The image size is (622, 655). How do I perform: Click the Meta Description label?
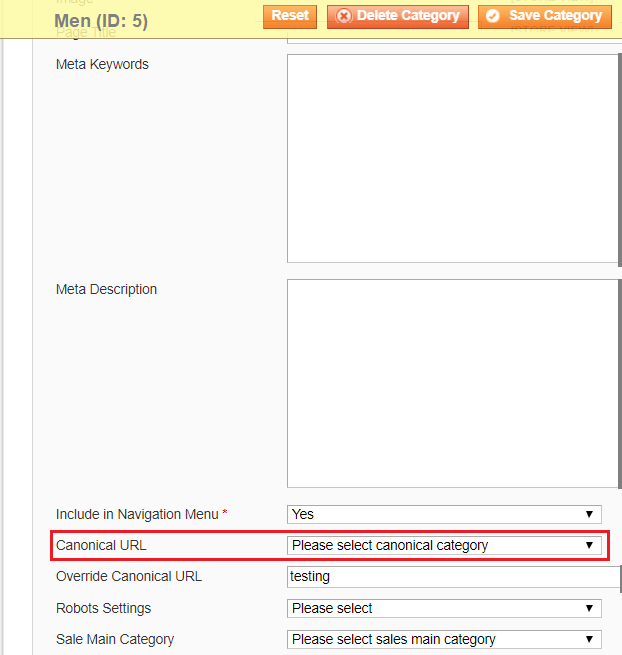point(106,290)
